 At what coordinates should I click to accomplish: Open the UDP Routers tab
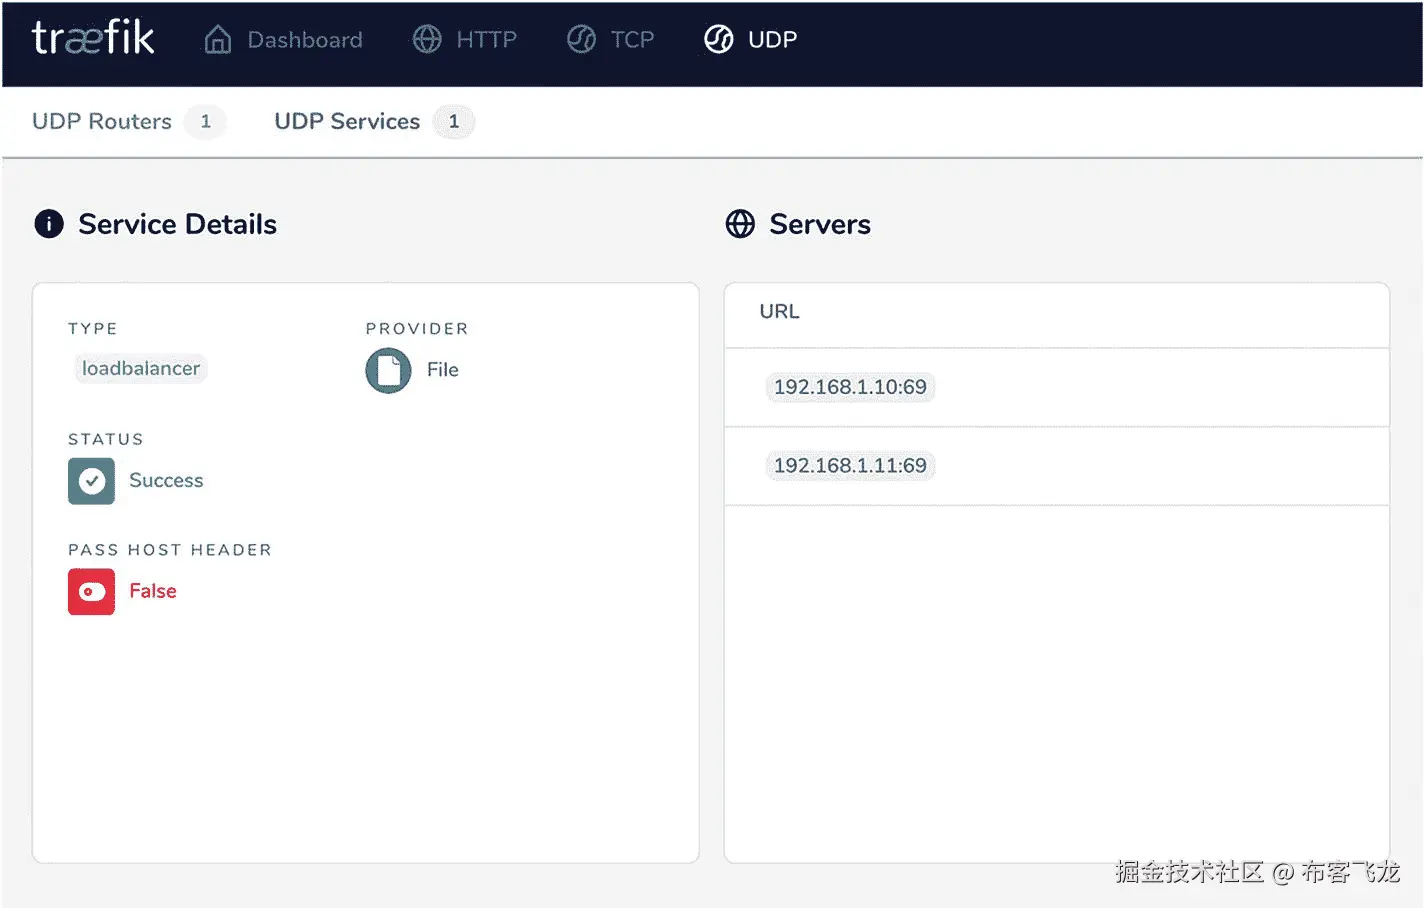click(102, 122)
